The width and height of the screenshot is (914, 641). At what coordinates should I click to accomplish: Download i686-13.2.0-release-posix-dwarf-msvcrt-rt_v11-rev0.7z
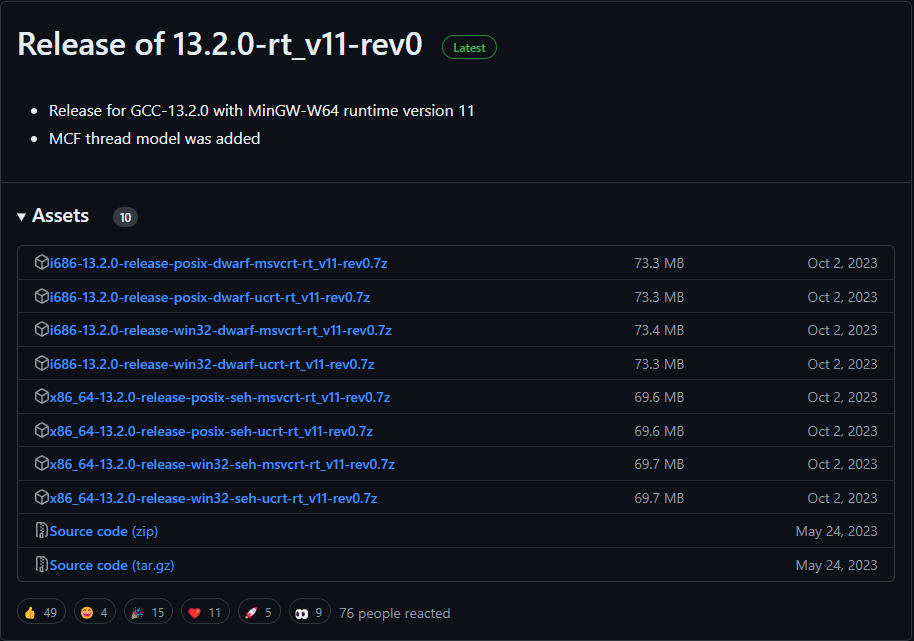219,263
